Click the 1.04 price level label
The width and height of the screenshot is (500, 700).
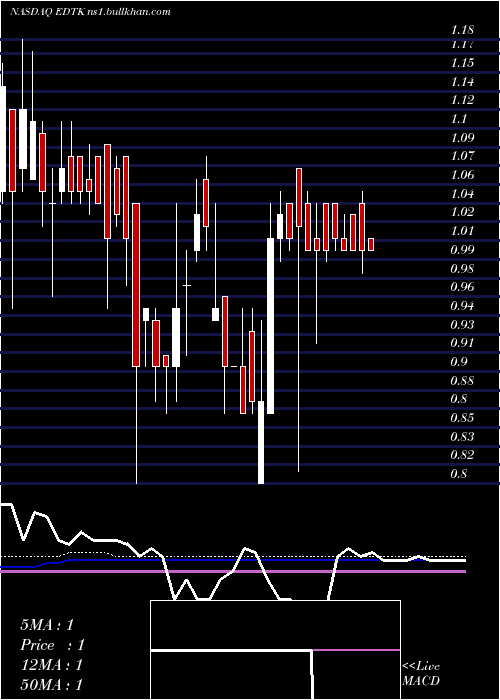tap(462, 194)
